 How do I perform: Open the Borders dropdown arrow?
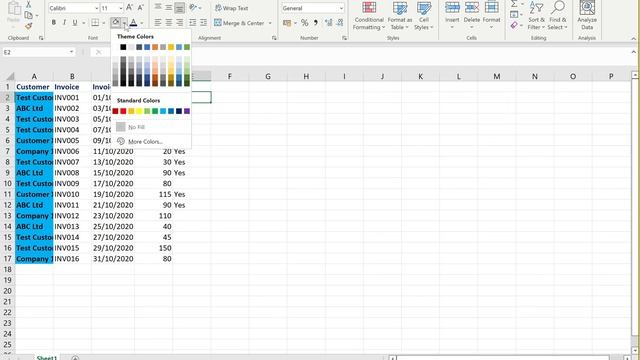tap(104, 23)
